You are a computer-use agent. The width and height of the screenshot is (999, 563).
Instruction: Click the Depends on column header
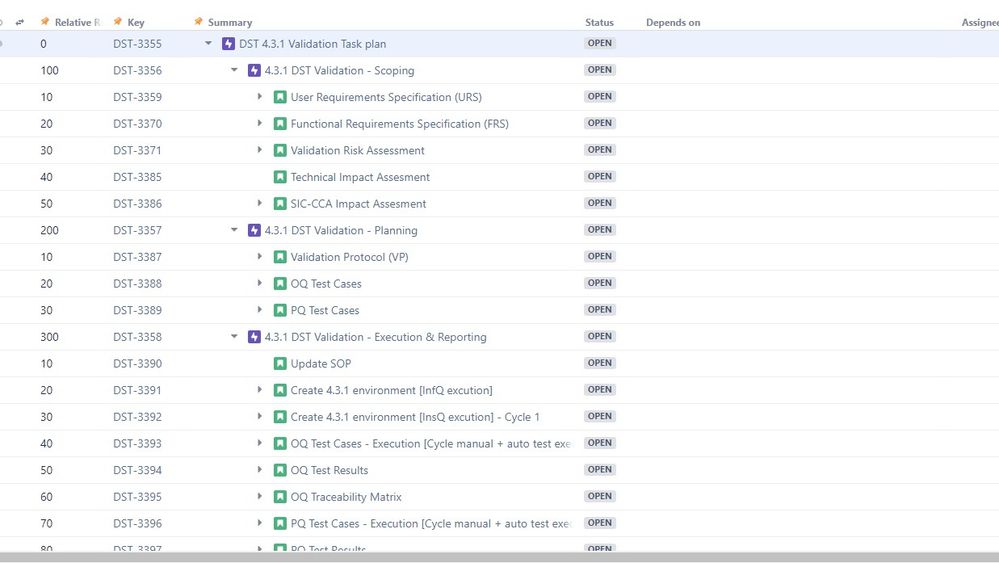coord(673,22)
